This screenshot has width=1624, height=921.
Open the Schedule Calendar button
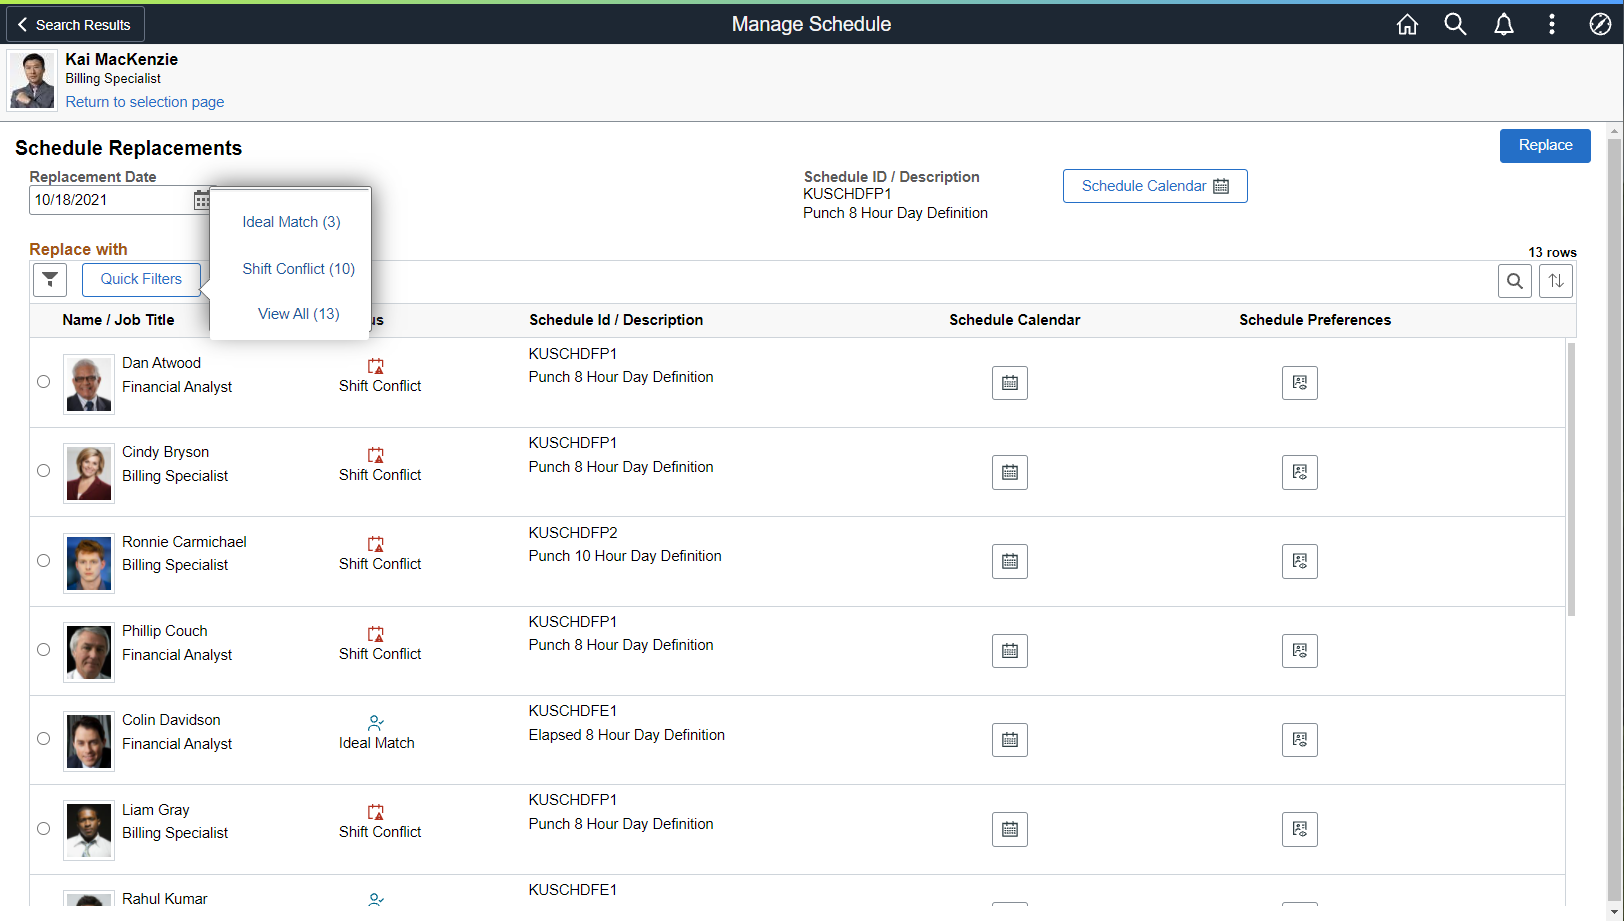click(x=1154, y=186)
